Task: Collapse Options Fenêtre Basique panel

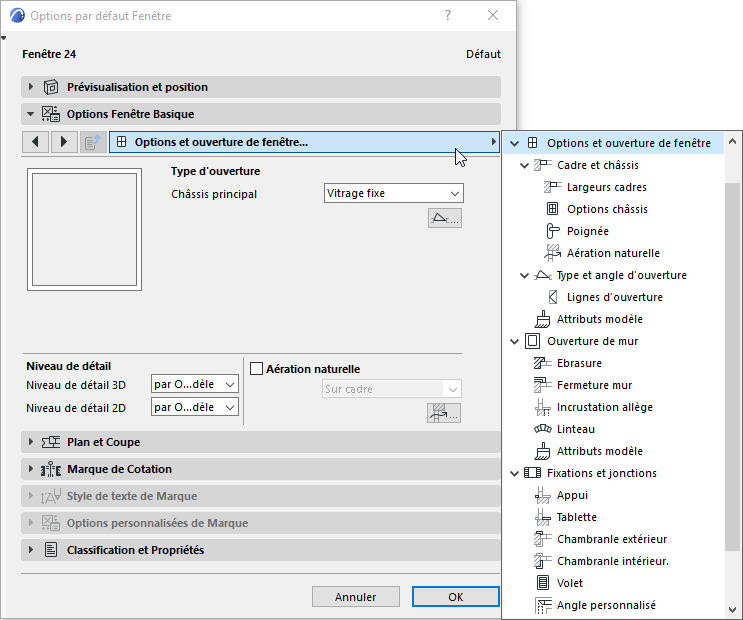Action: point(31,114)
